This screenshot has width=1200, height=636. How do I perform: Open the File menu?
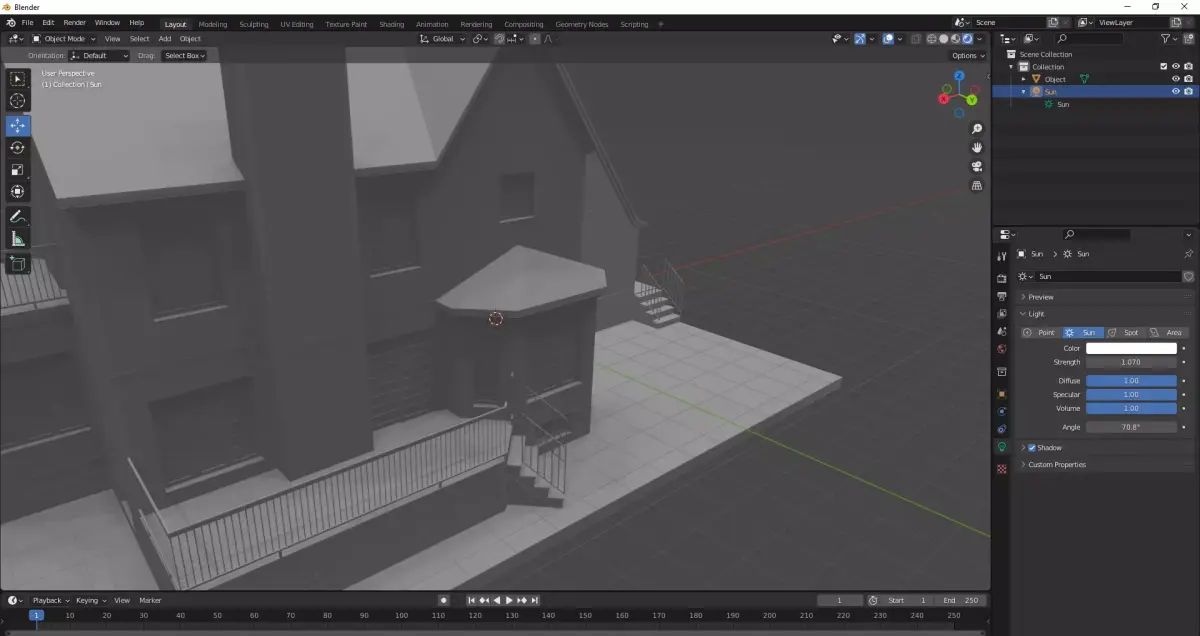[x=27, y=22]
